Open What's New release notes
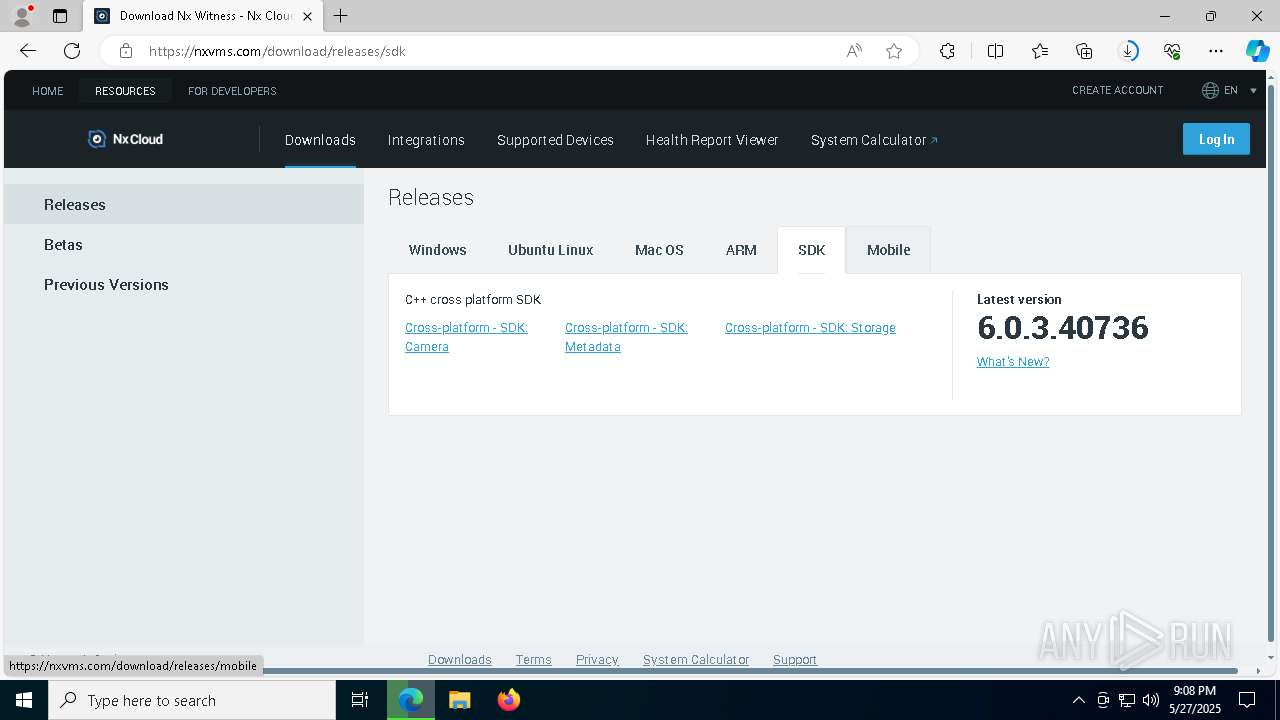This screenshot has width=1280, height=720. [x=1013, y=362]
